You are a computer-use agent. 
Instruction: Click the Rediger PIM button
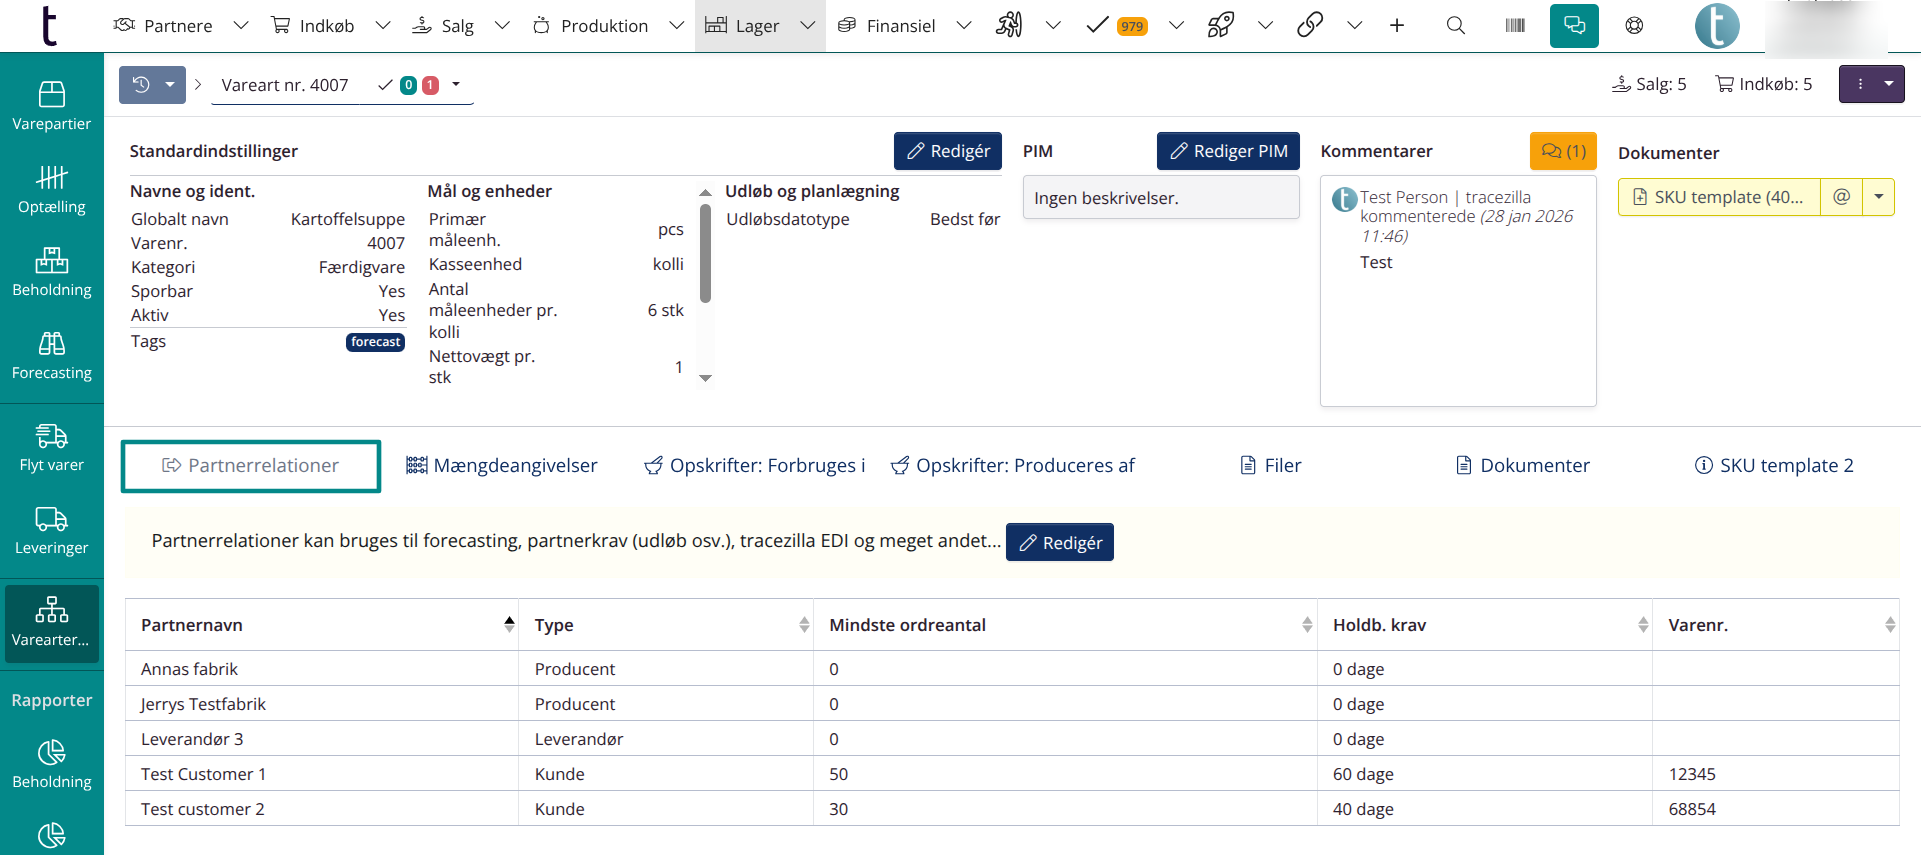click(1227, 151)
